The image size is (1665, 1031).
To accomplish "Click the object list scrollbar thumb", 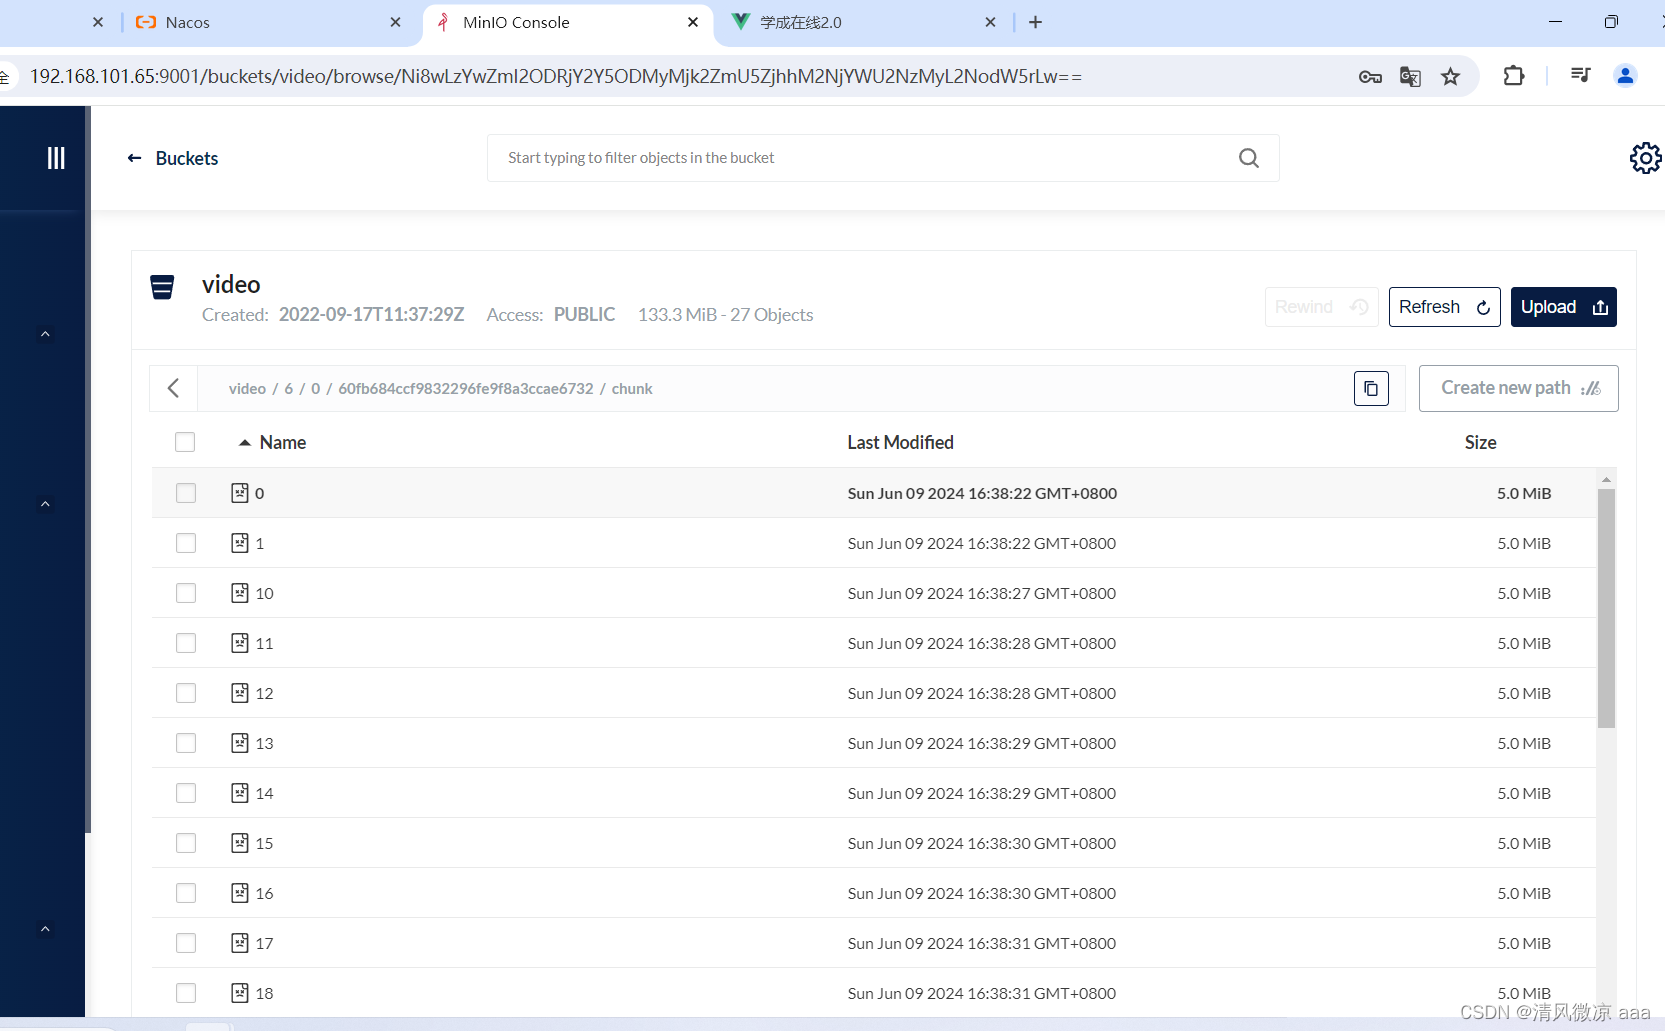I will point(1606,608).
